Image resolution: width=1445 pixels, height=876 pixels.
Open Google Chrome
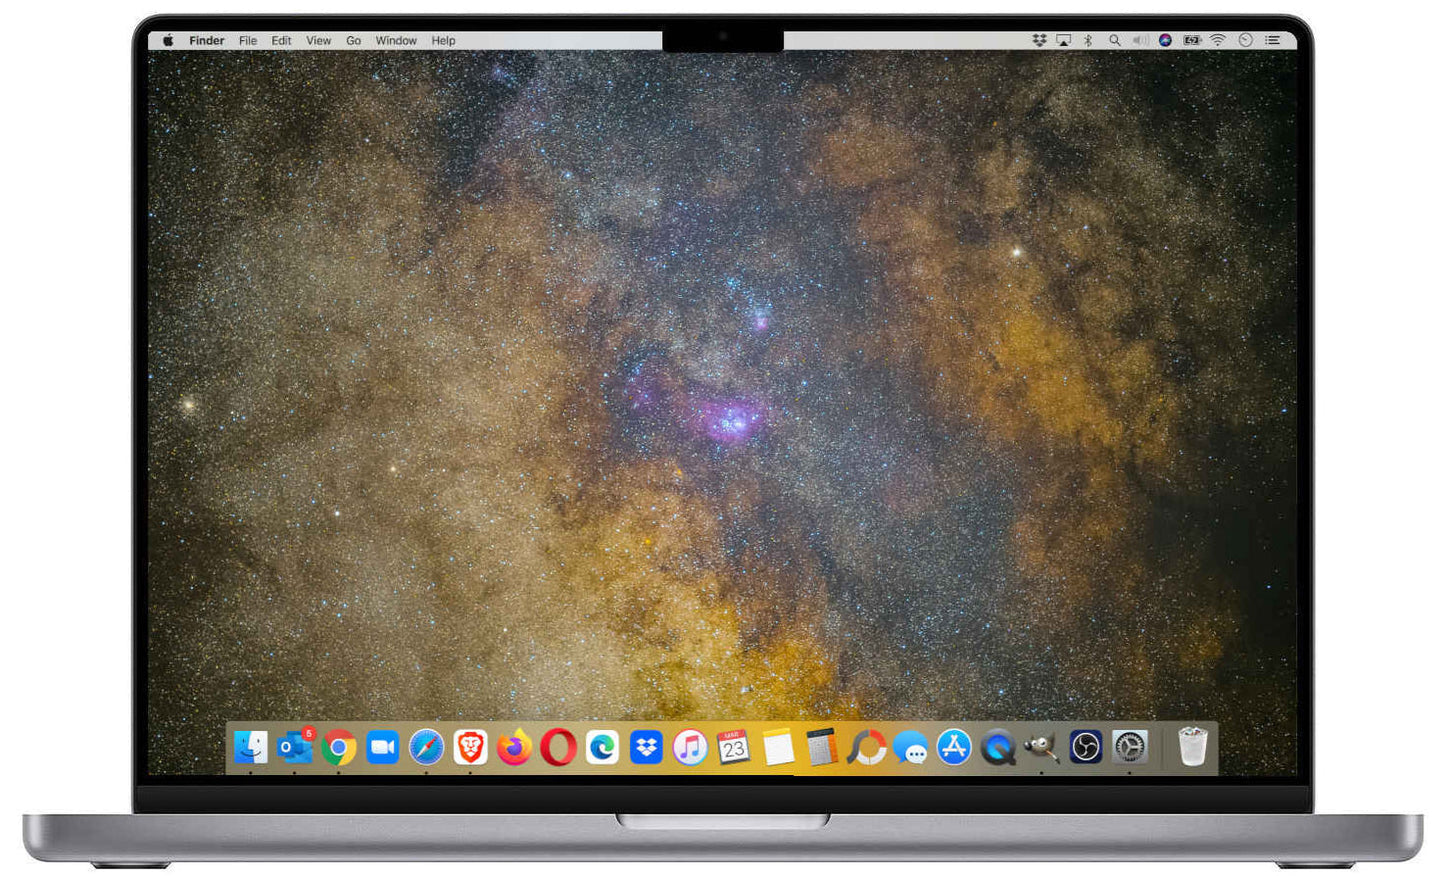(338, 747)
